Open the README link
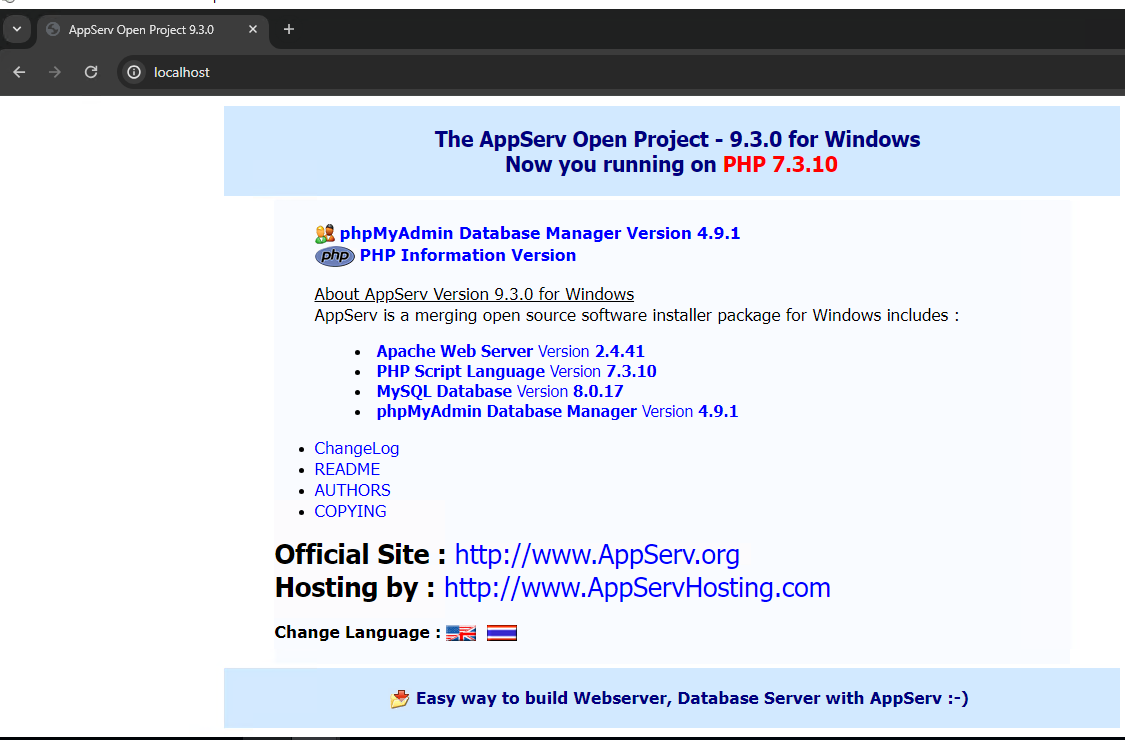Screen dimensions: 1125x740 point(347,469)
